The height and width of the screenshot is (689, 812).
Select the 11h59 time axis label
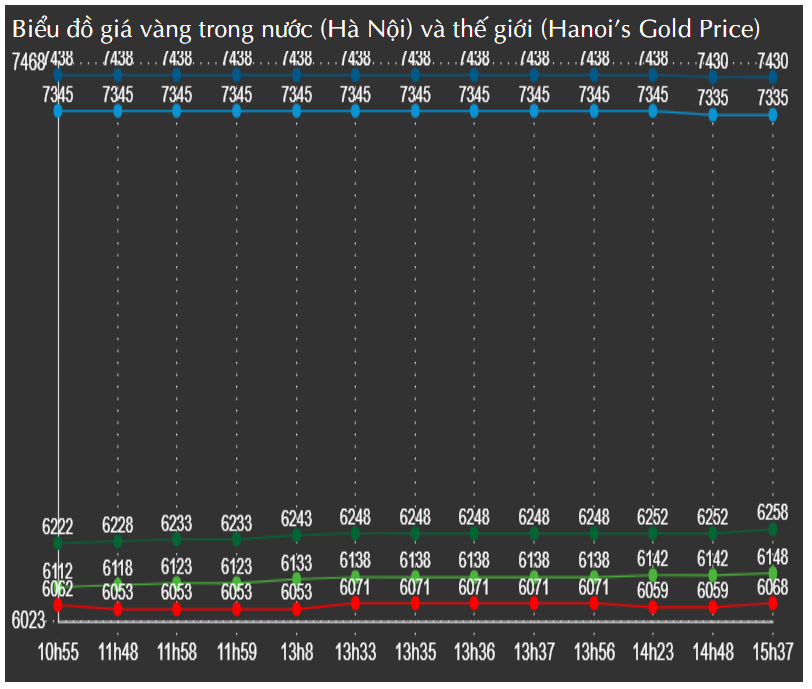point(237,653)
